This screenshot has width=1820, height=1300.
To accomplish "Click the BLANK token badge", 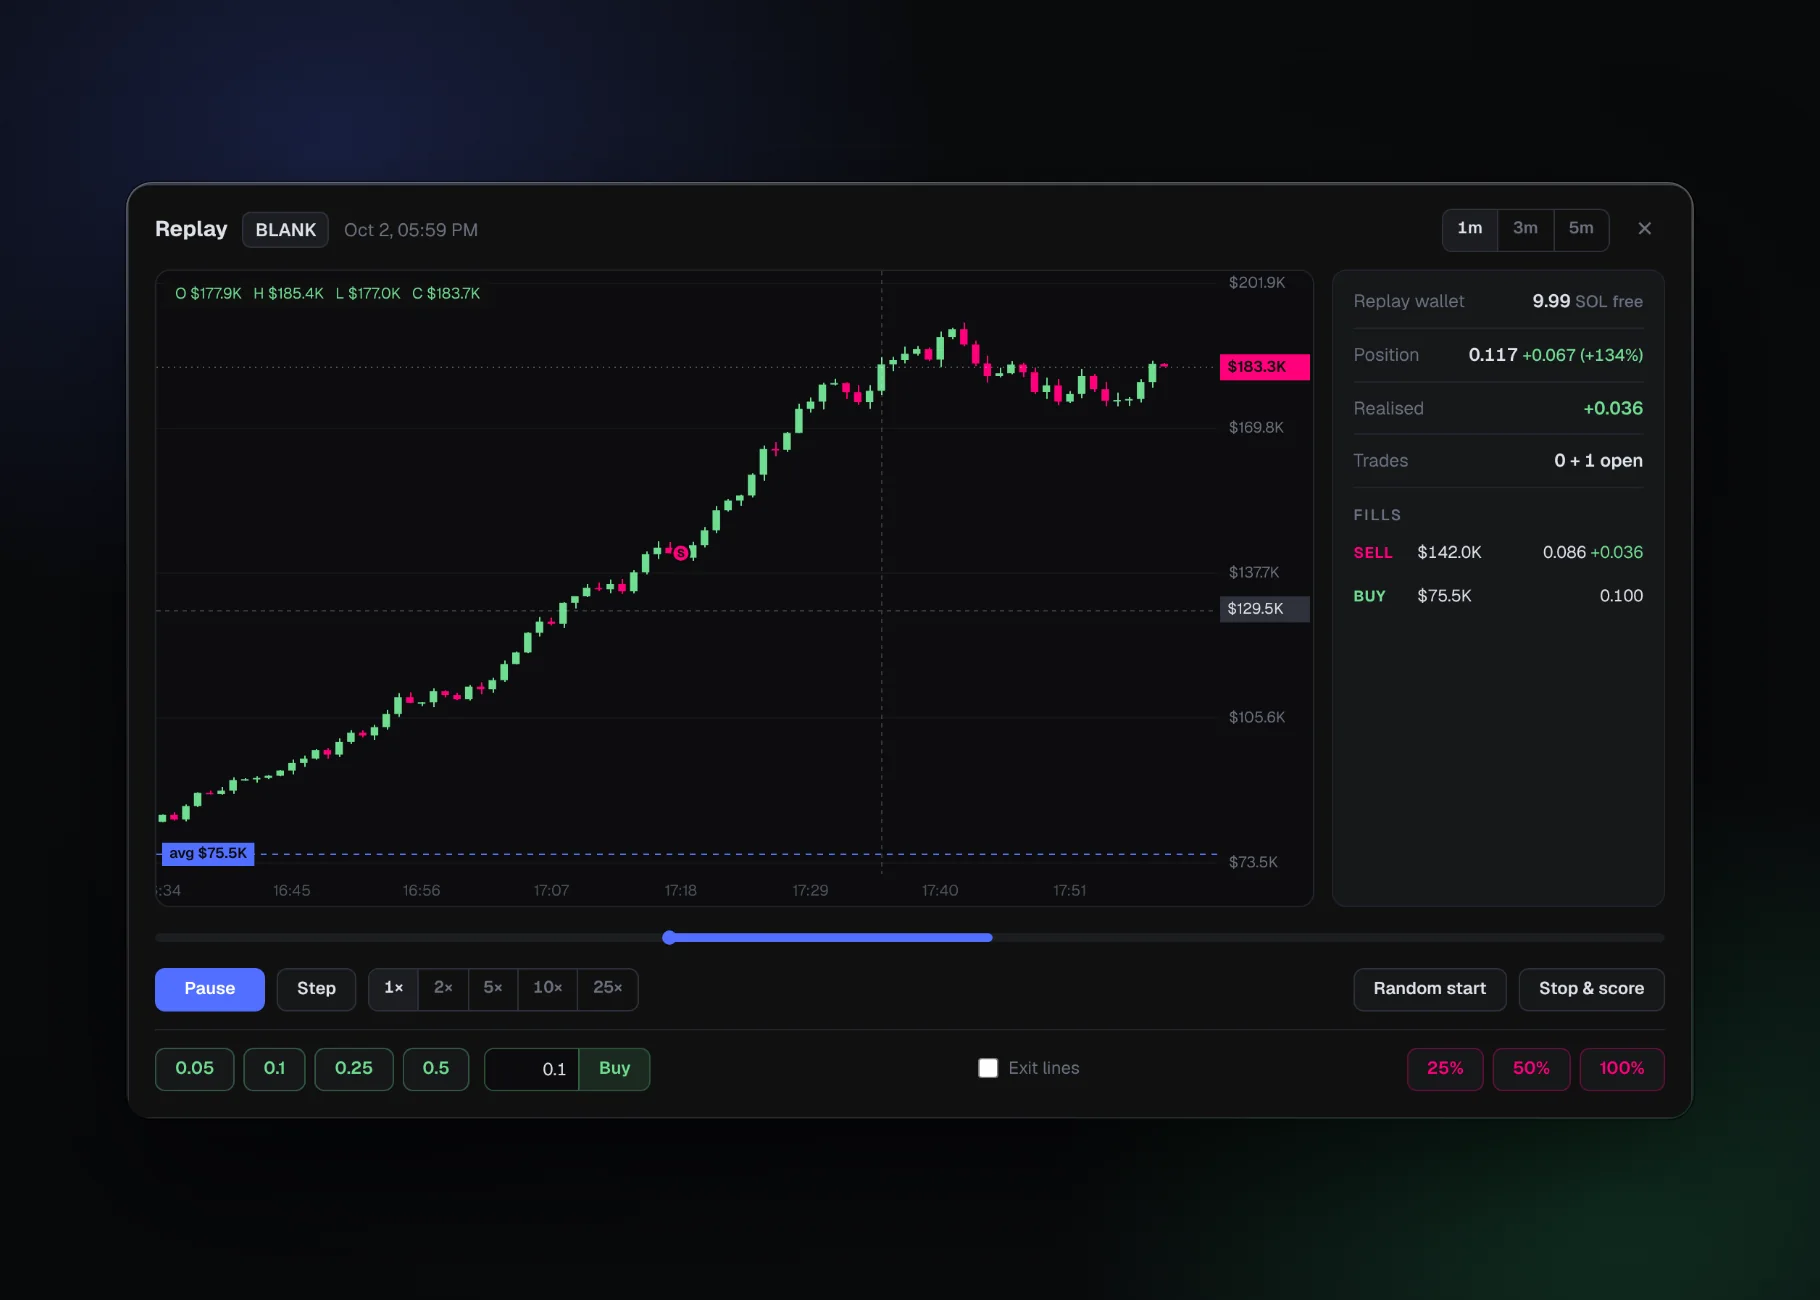I will pyautogui.click(x=285, y=230).
